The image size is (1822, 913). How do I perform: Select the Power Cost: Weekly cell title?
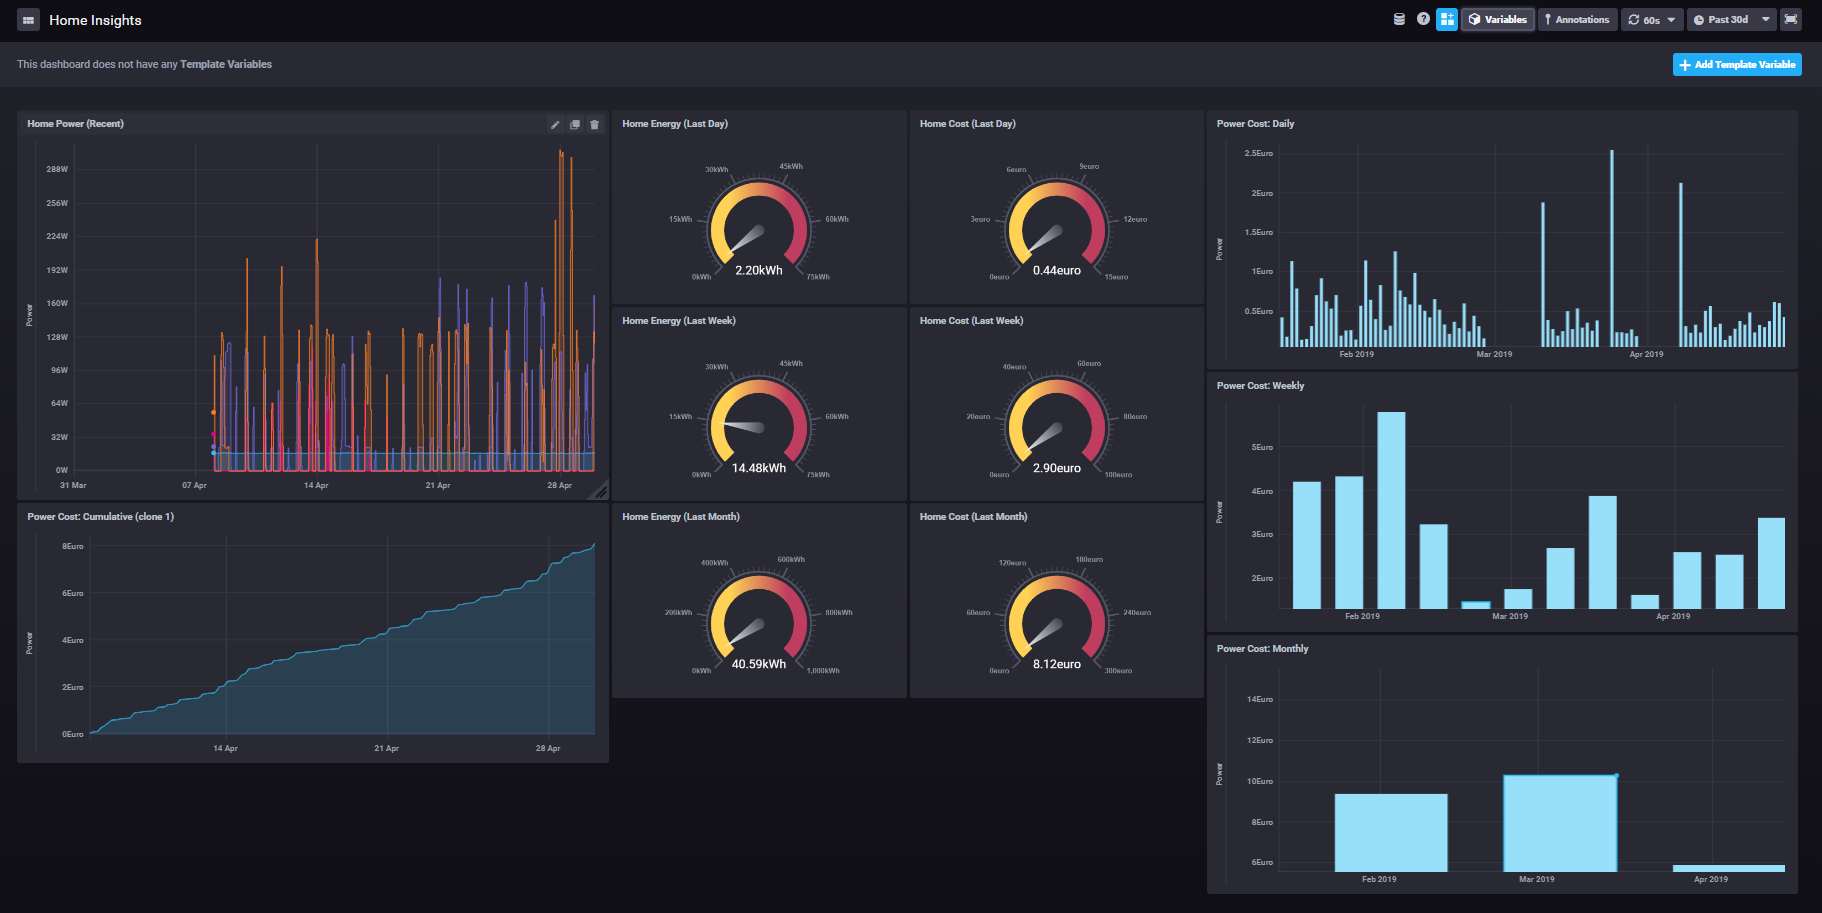click(1260, 386)
